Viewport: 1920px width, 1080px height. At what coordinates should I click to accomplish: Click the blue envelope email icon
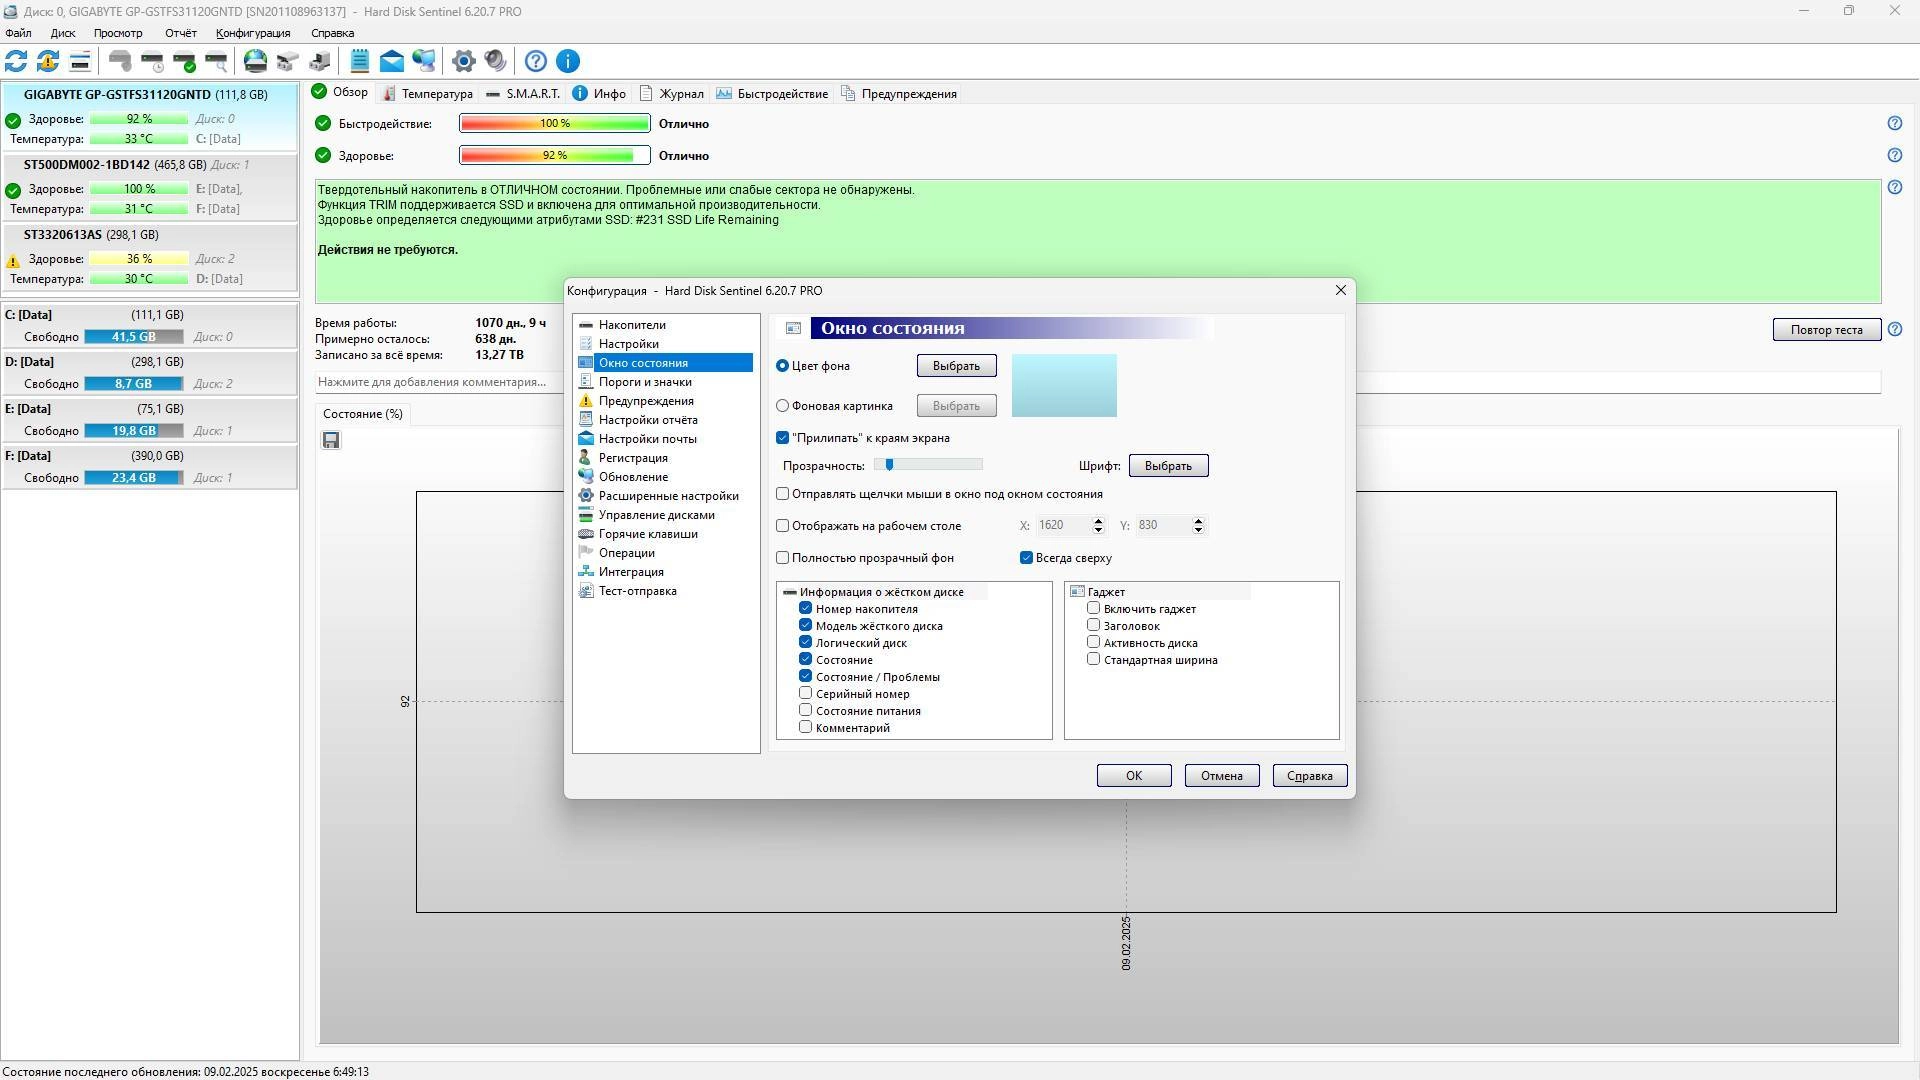click(392, 61)
